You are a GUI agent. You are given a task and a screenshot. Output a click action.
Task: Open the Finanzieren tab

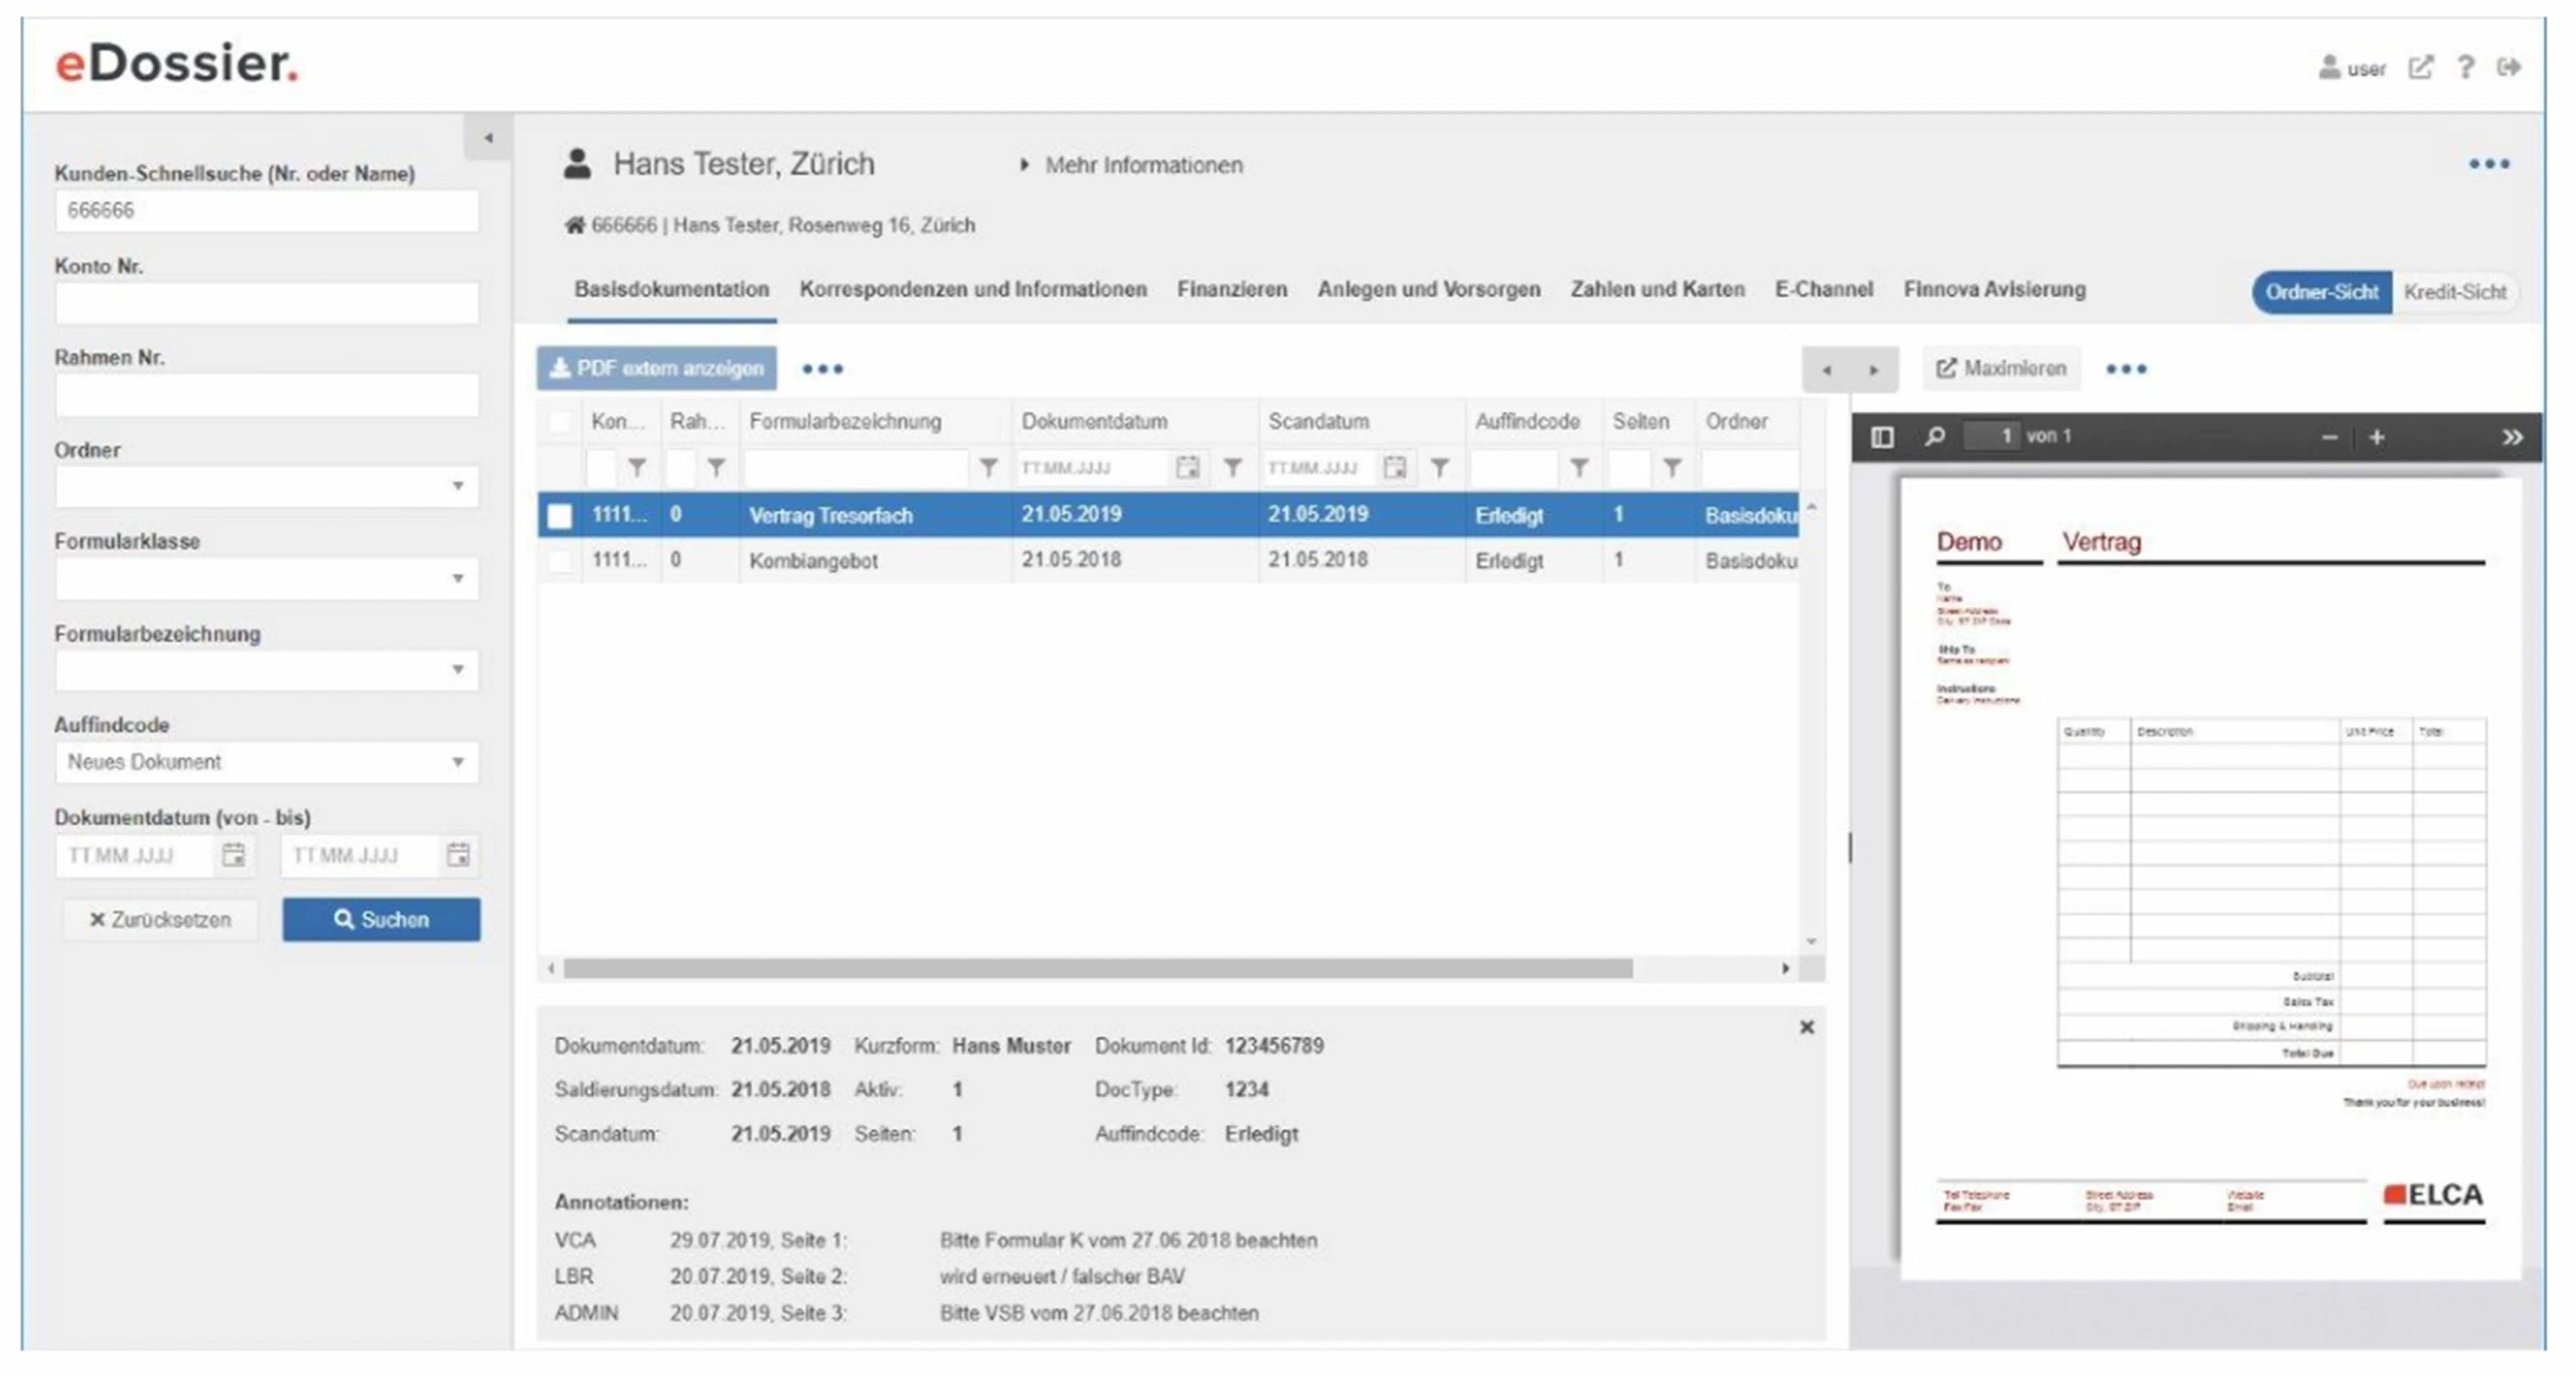click(x=1232, y=290)
